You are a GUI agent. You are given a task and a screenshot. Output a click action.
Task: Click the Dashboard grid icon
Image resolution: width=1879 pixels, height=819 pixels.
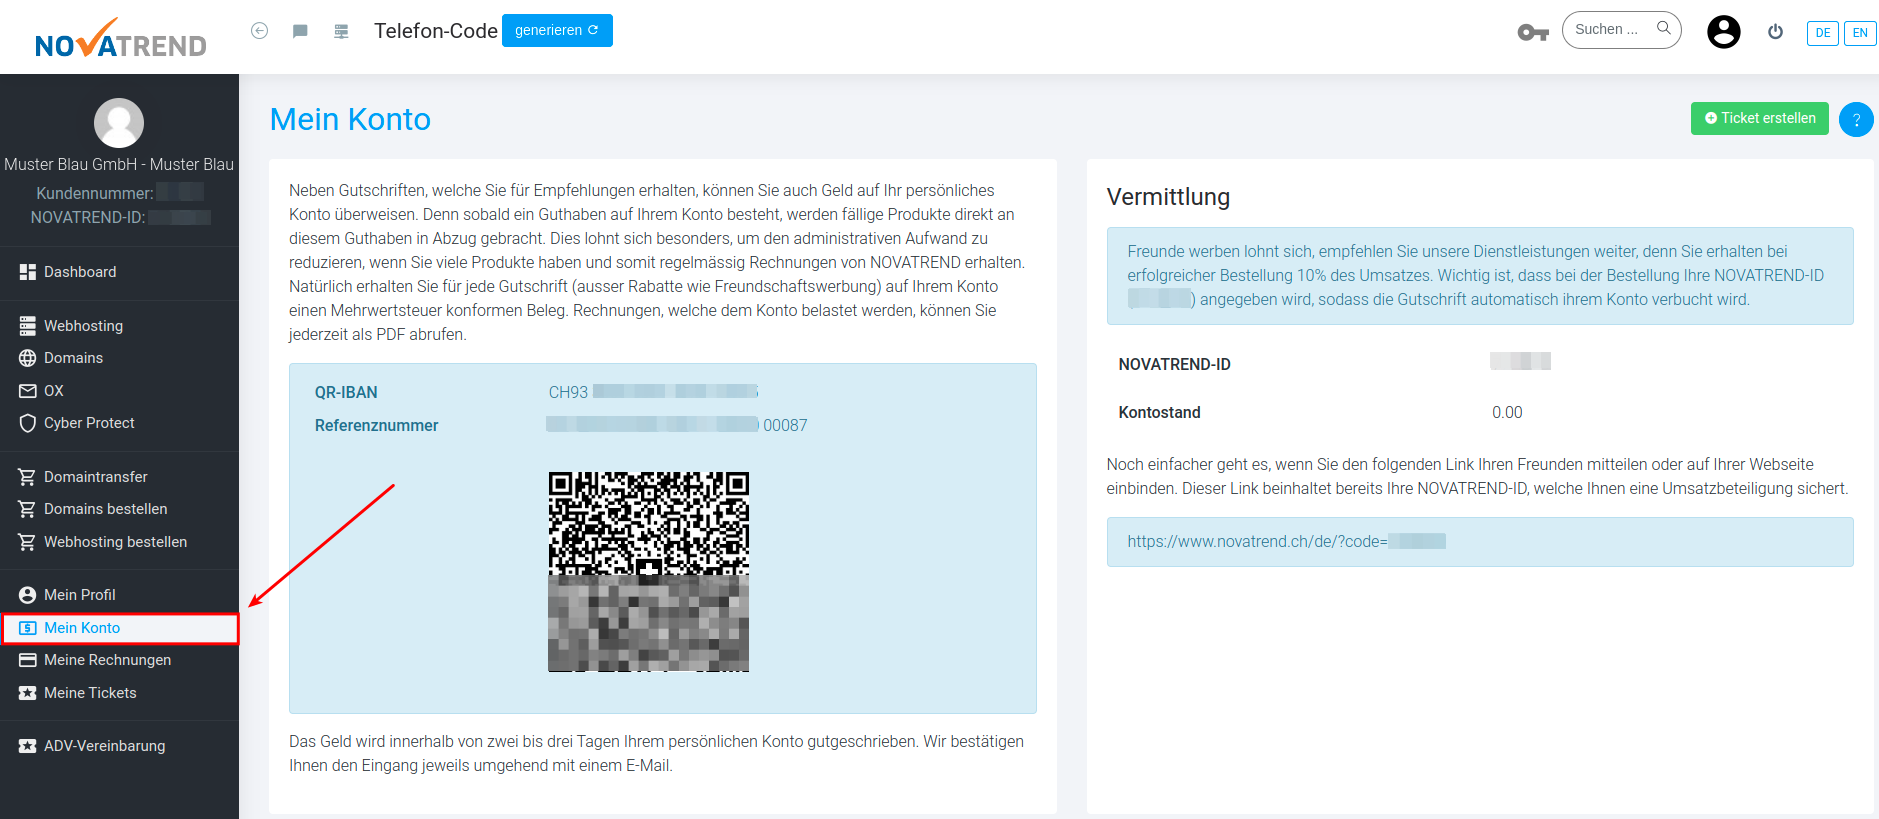pos(28,272)
